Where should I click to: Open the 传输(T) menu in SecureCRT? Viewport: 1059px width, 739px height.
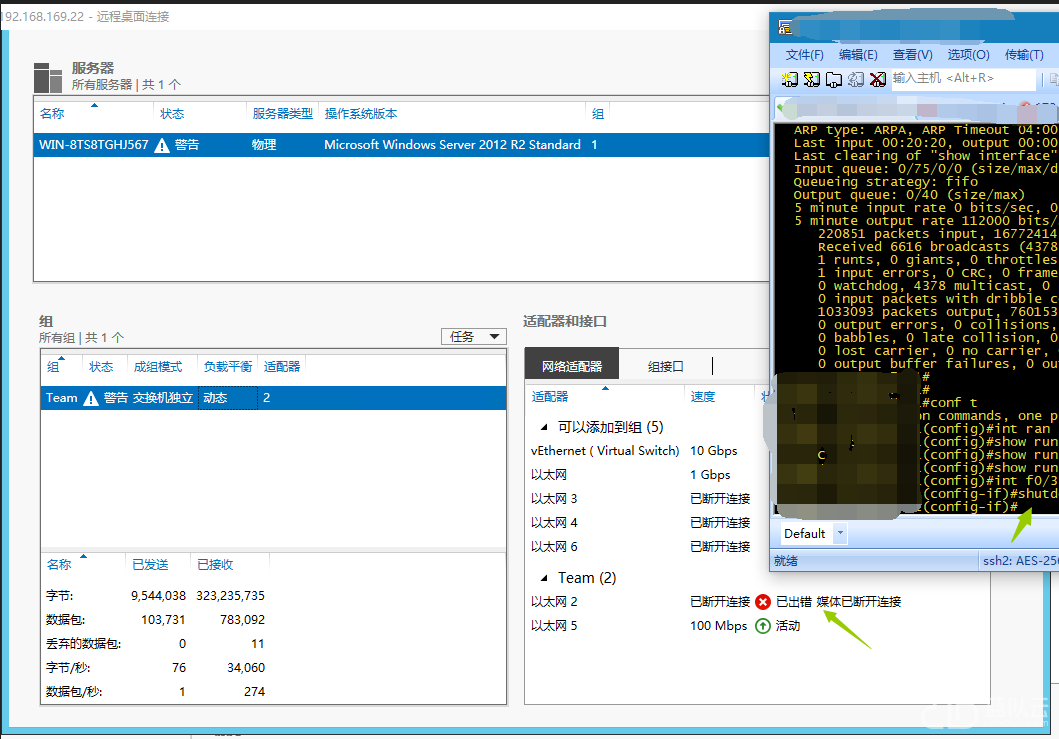tap(1024, 55)
